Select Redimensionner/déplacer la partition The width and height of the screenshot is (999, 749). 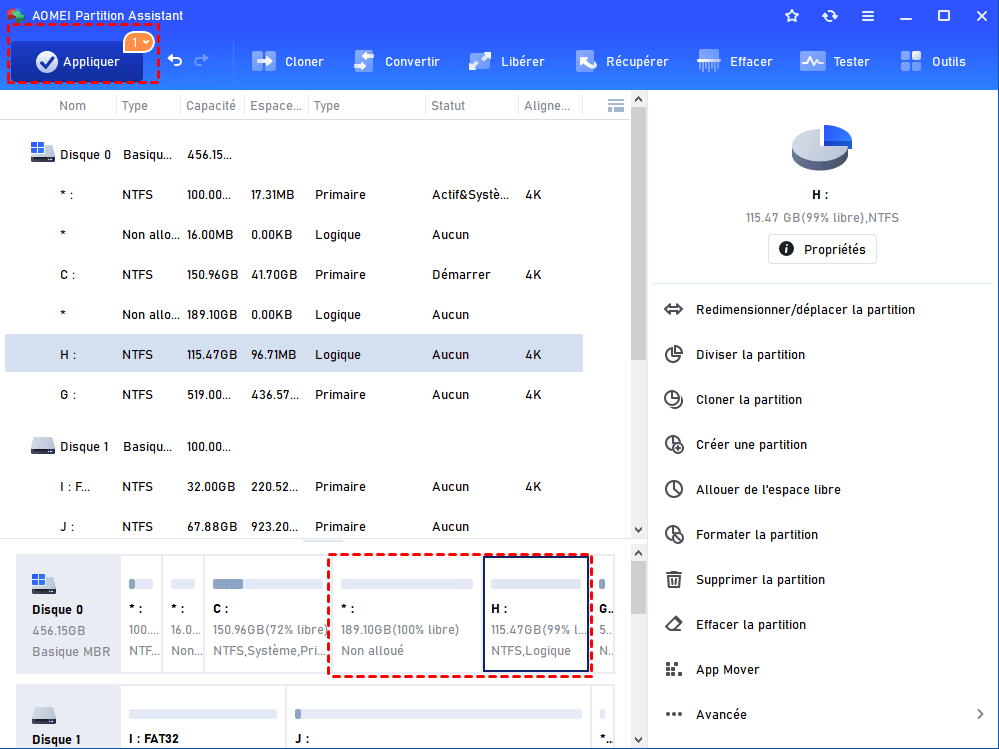(805, 310)
